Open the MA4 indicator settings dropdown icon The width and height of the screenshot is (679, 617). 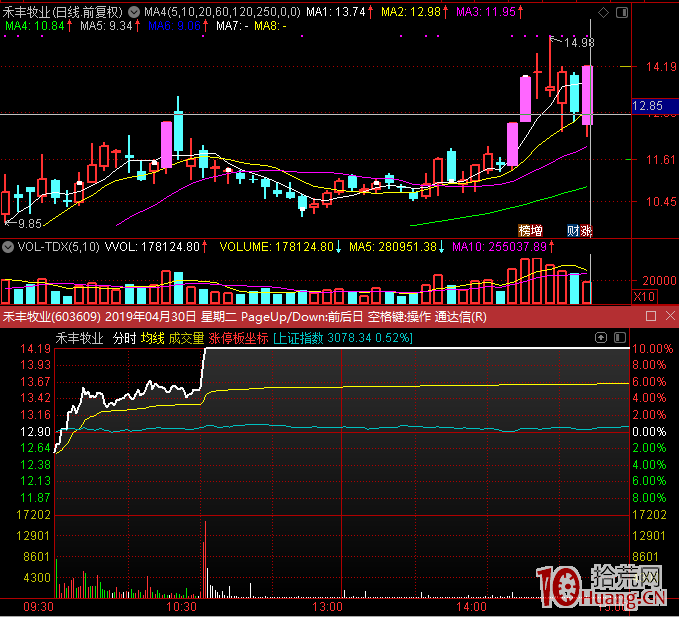point(134,12)
